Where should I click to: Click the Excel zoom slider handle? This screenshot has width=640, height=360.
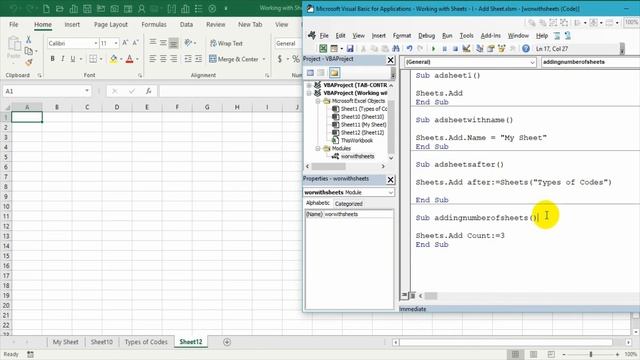click(590, 354)
